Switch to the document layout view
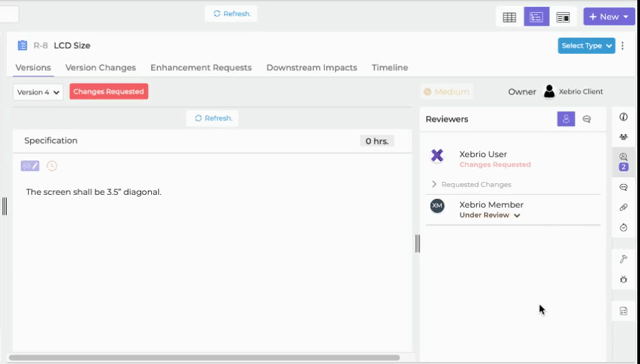This screenshot has height=364, width=640. 563,17
